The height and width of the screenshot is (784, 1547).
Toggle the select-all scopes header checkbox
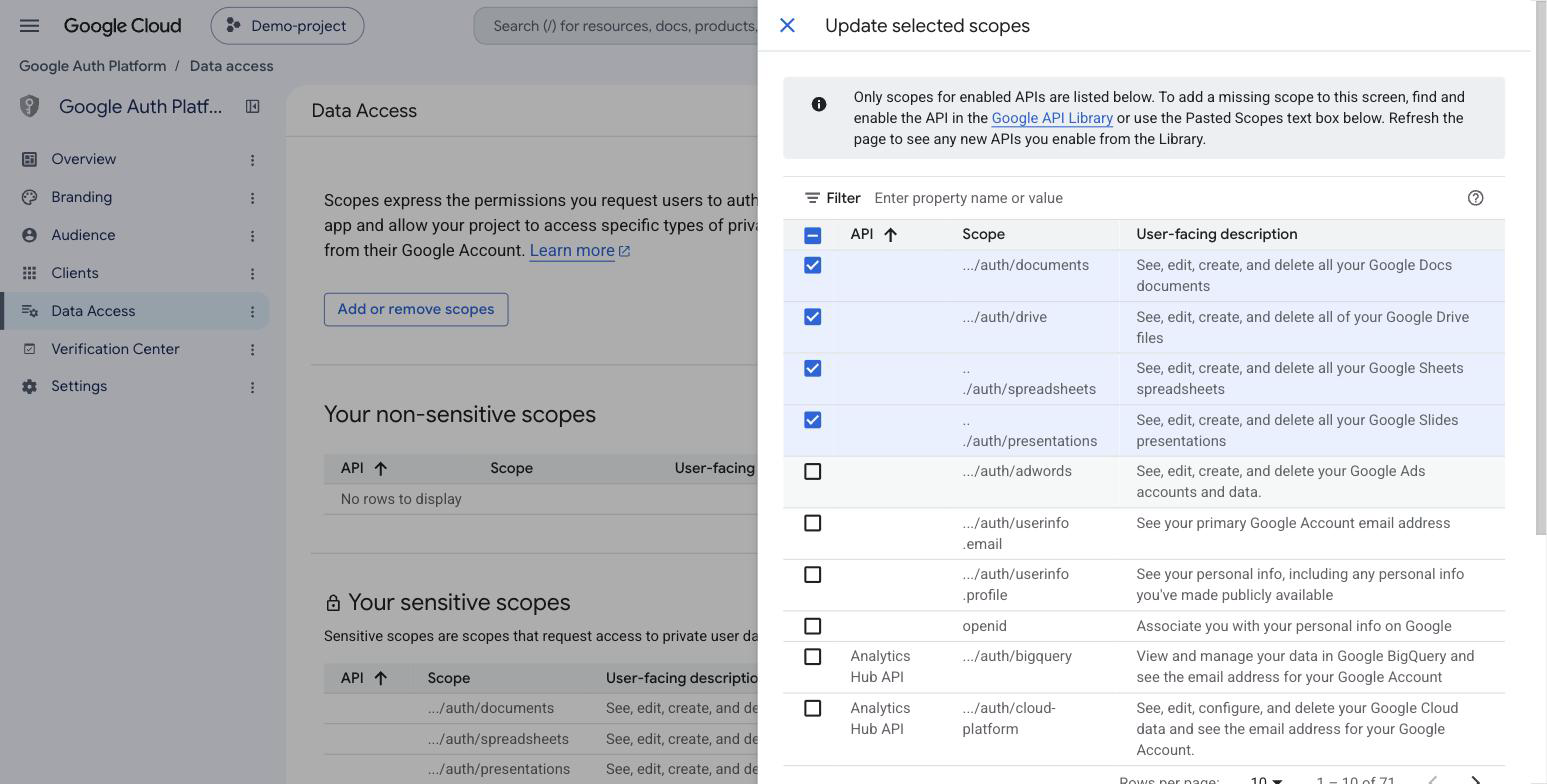(813, 235)
